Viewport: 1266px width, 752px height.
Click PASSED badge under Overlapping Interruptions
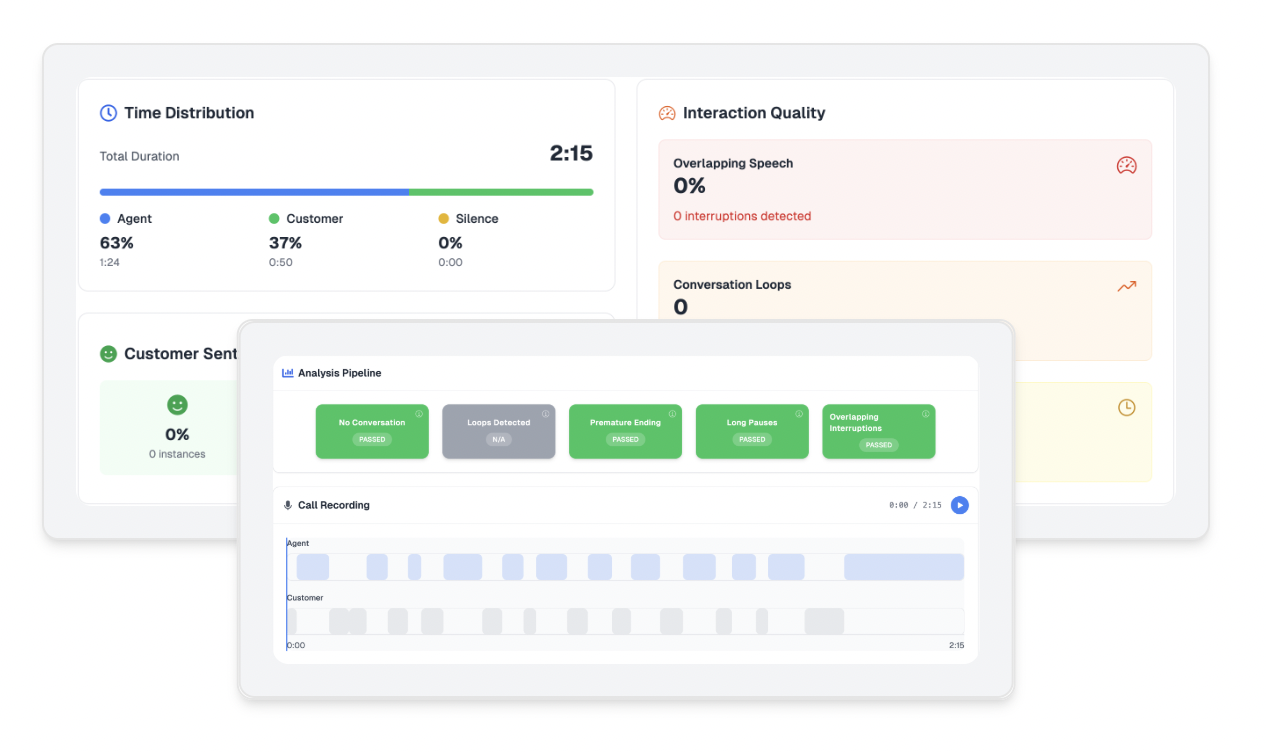(879, 445)
